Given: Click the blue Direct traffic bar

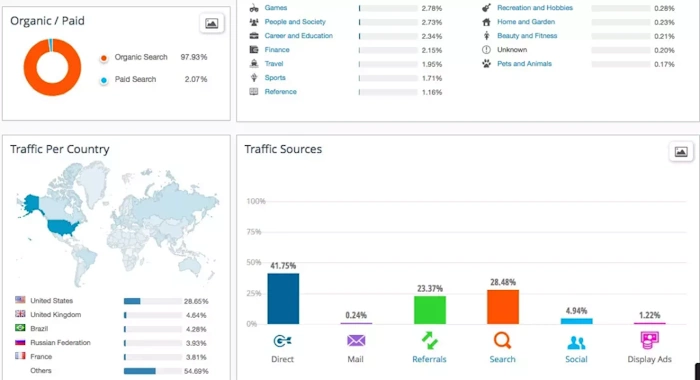Looking at the screenshot, I should 283,298.
